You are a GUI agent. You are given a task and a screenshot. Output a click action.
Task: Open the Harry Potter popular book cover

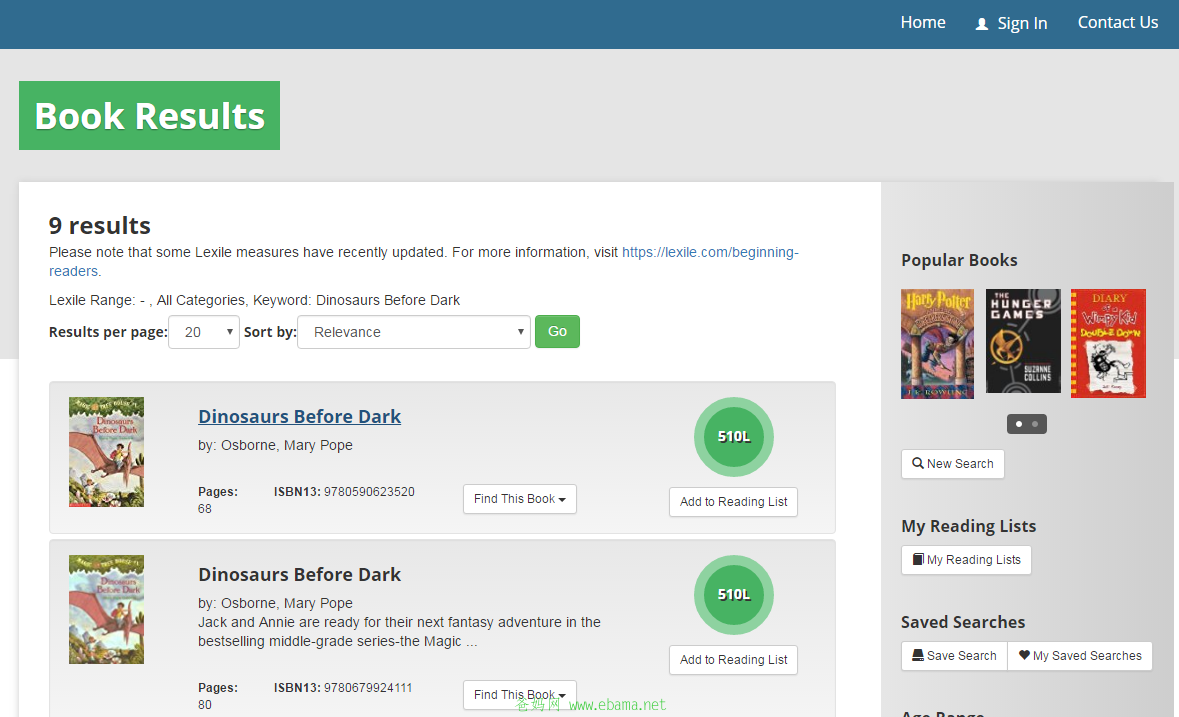click(937, 343)
